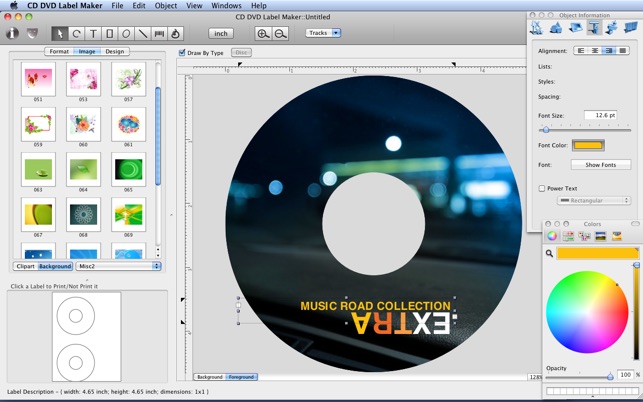The width and height of the screenshot is (643, 402).
Task: Open the info button in toolbar
Action: tap(13, 34)
